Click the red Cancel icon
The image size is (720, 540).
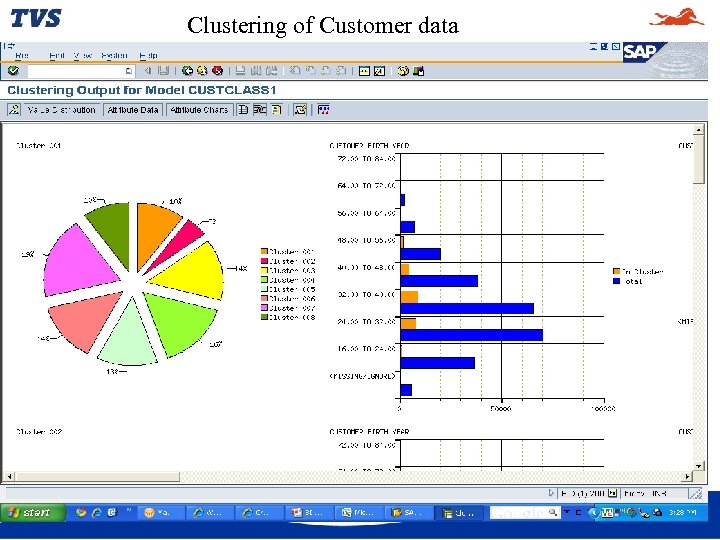(218, 71)
